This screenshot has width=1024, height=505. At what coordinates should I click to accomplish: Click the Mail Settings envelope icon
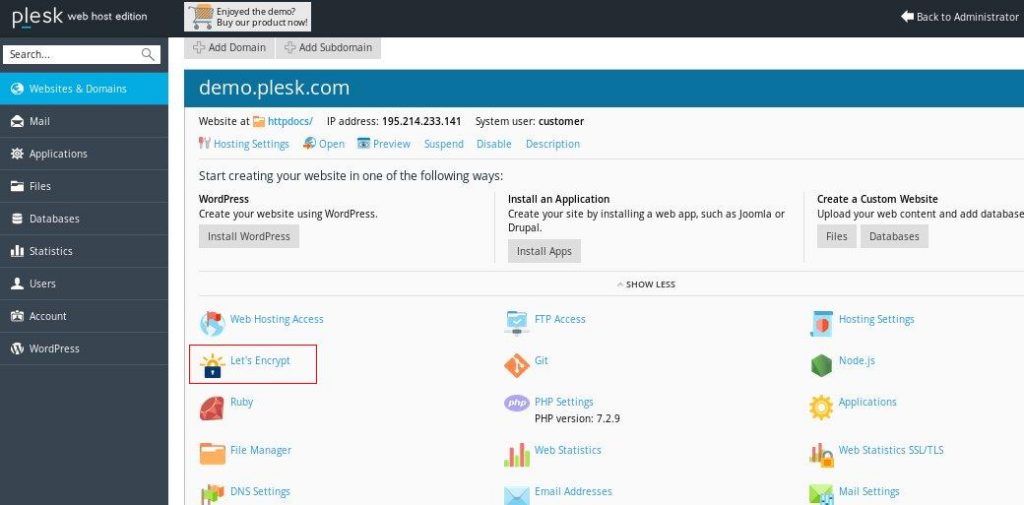[x=822, y=495]
